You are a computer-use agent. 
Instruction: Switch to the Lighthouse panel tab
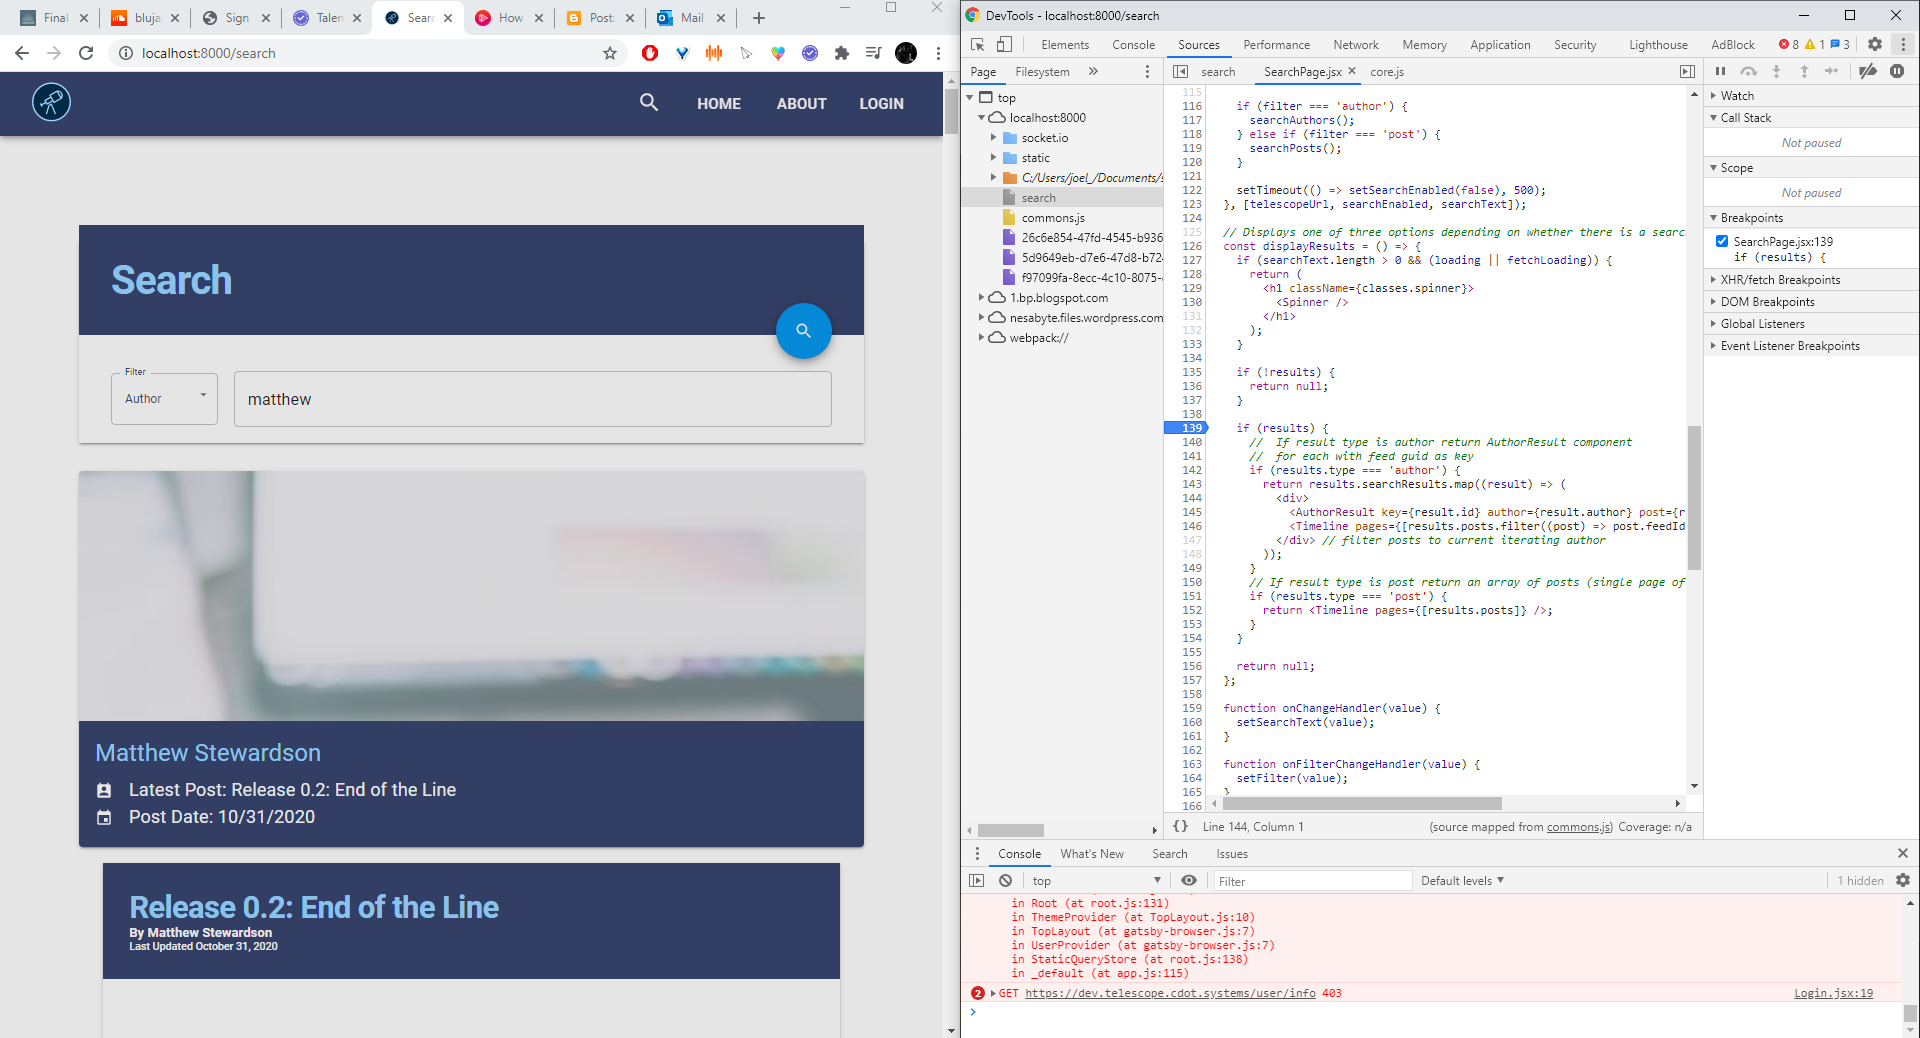[1658, 44]
